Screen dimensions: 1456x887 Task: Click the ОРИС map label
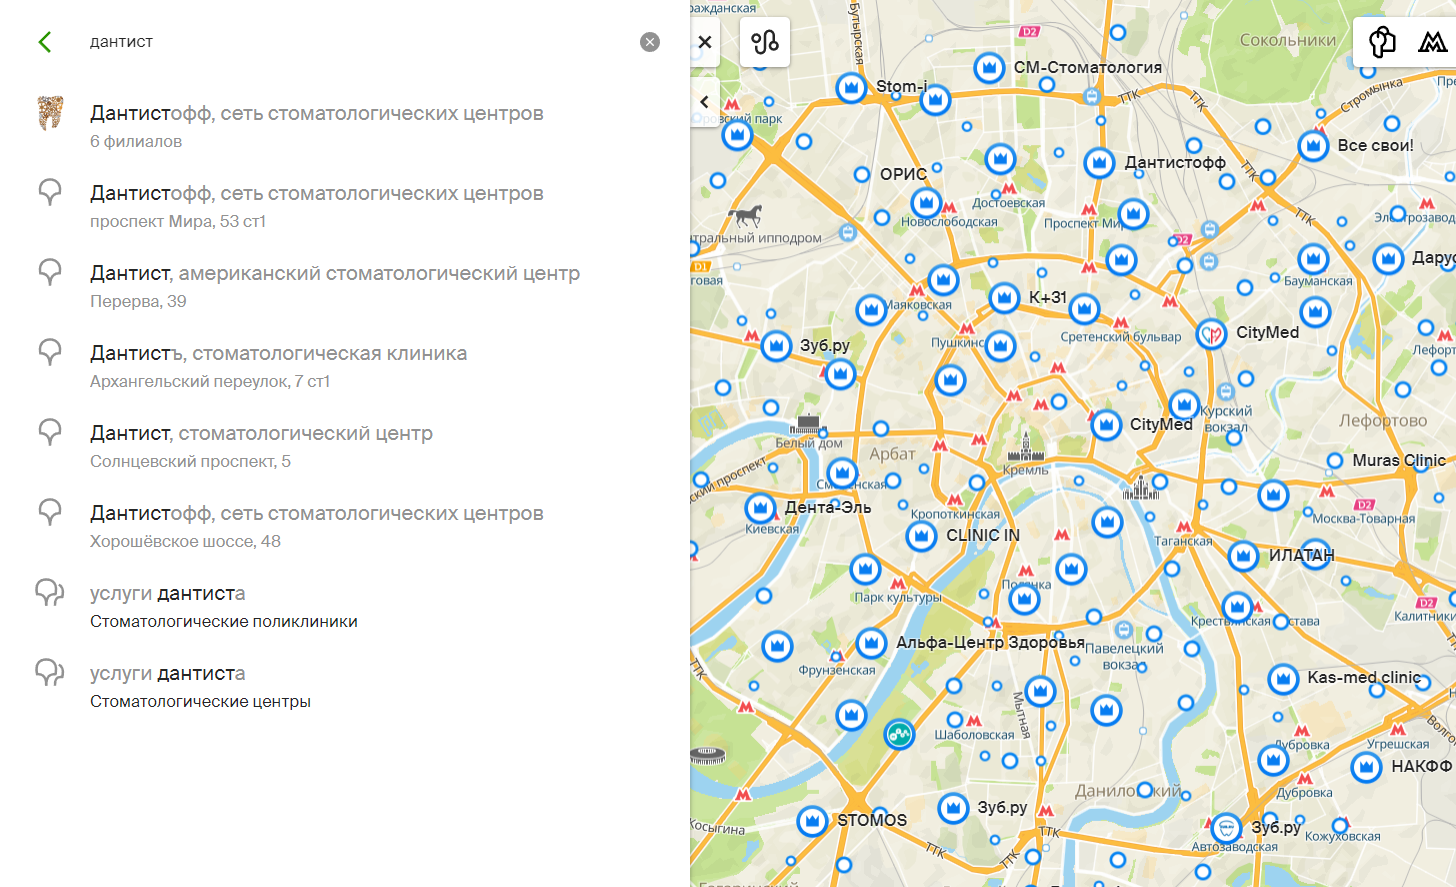[903, 174]
